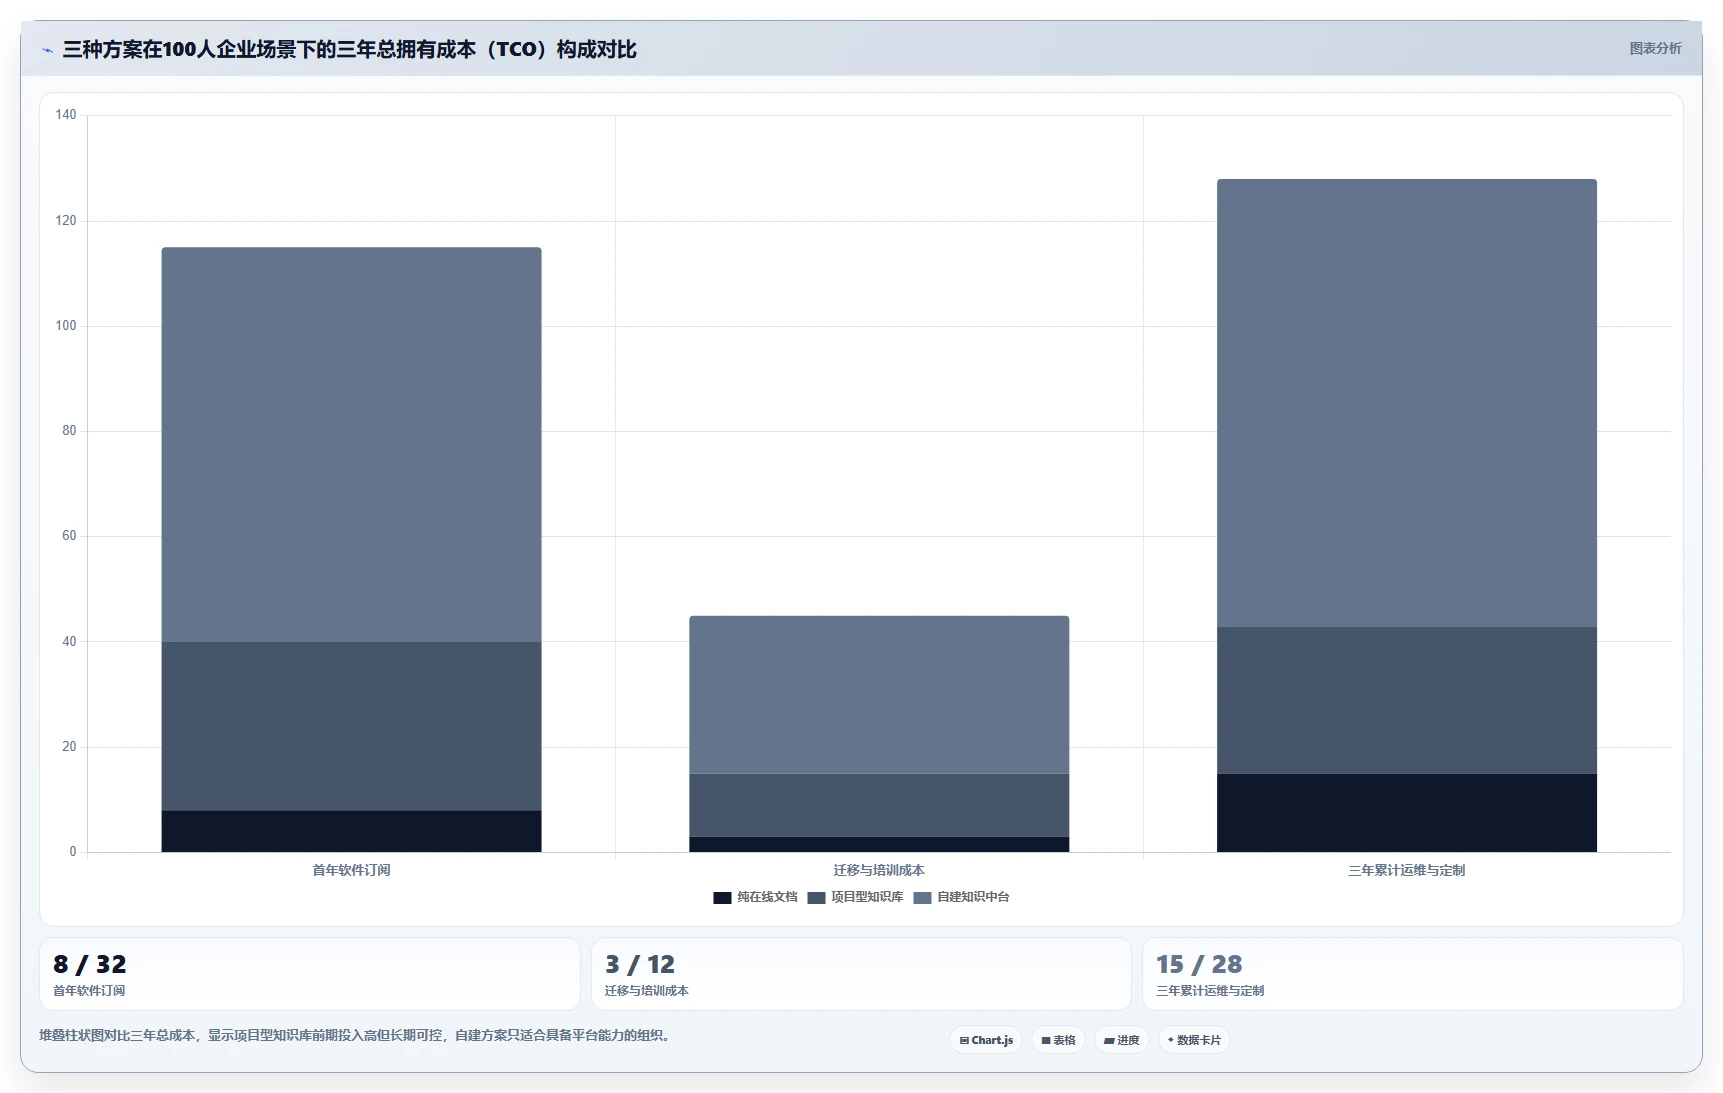1723x1093 pixels.
Task: Click the x-axis label 迁移与培训成本
Action: 879,870
